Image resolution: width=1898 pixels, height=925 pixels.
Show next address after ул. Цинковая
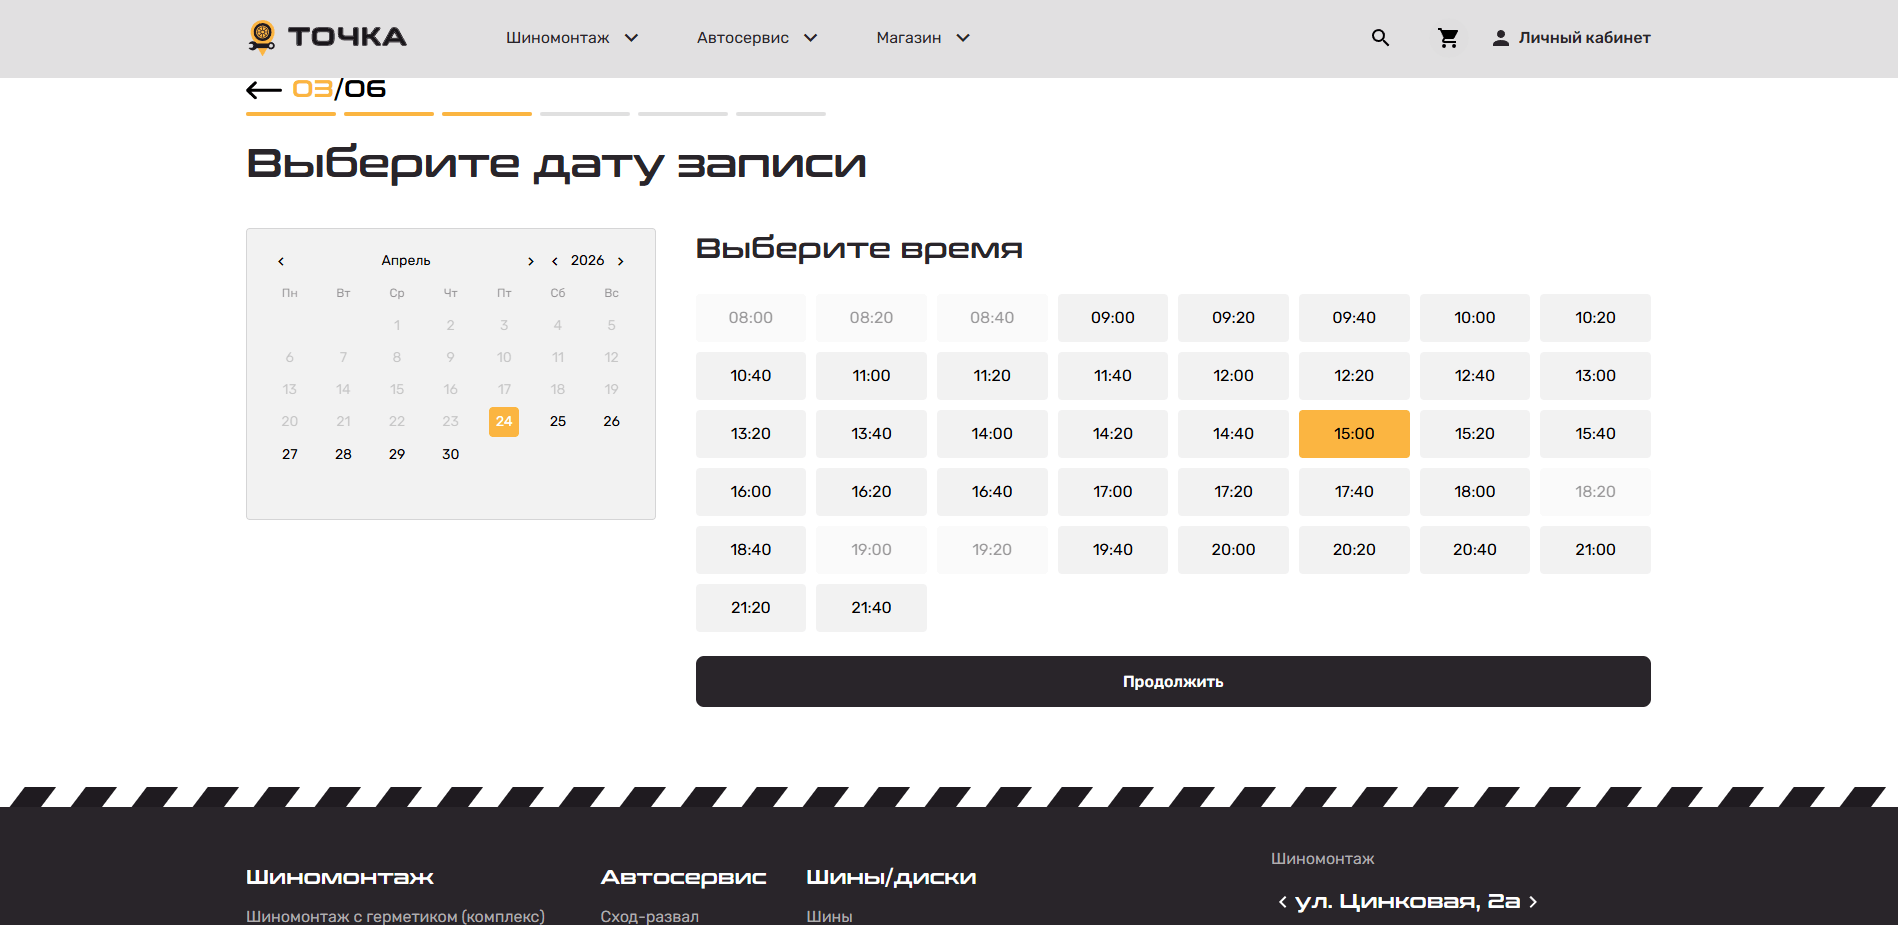[1533, 902]
